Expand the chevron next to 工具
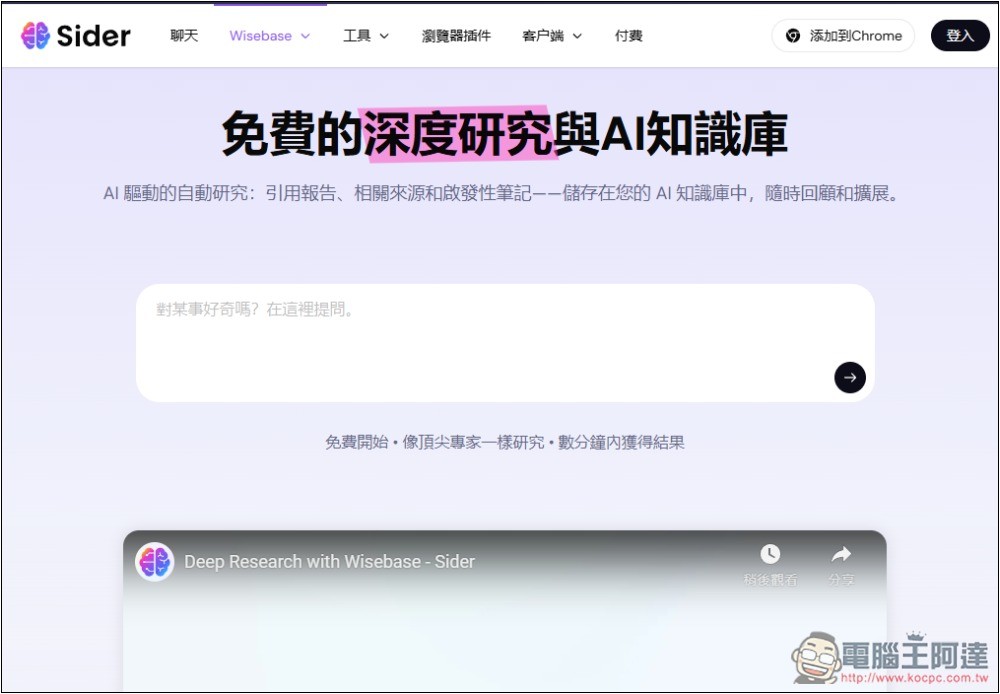Image resolution: width=1000 pixels, height=694 pixels. [385, 36]
